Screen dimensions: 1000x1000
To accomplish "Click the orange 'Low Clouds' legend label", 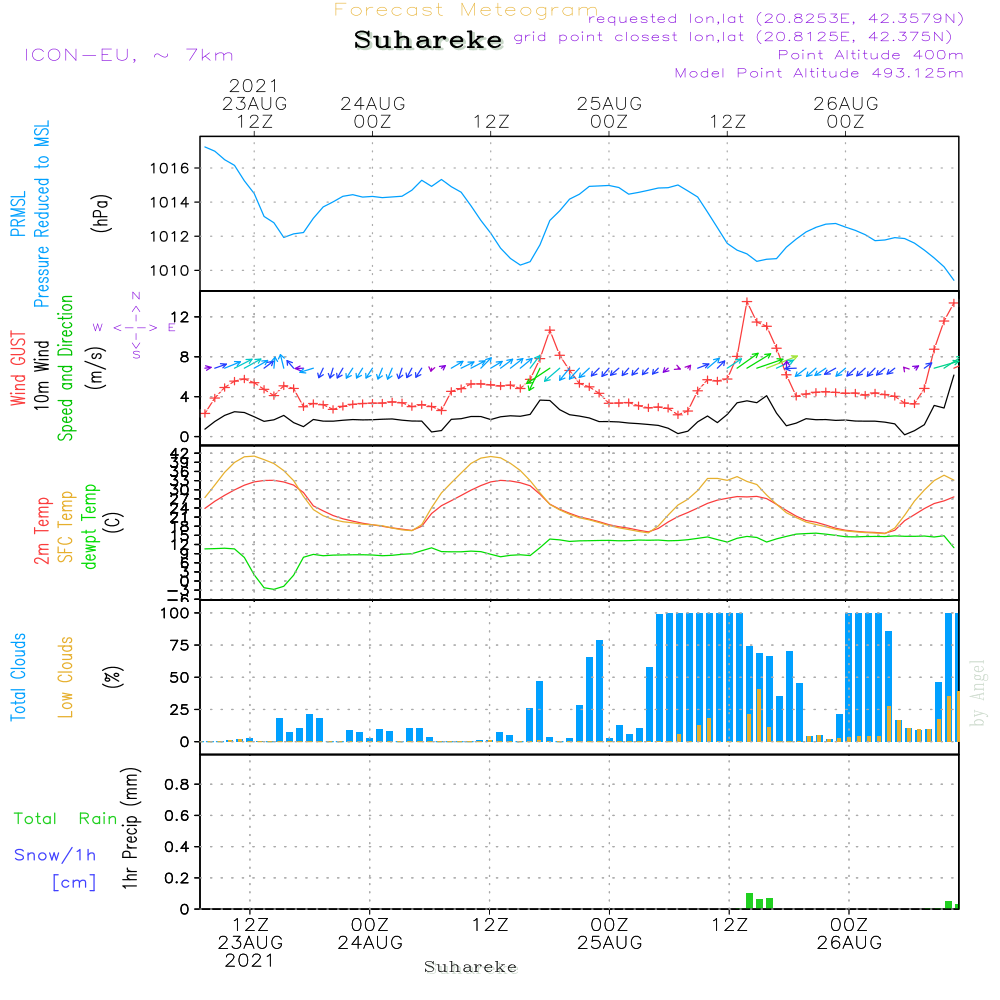I will pyautogui.click(x=66, y=677).
